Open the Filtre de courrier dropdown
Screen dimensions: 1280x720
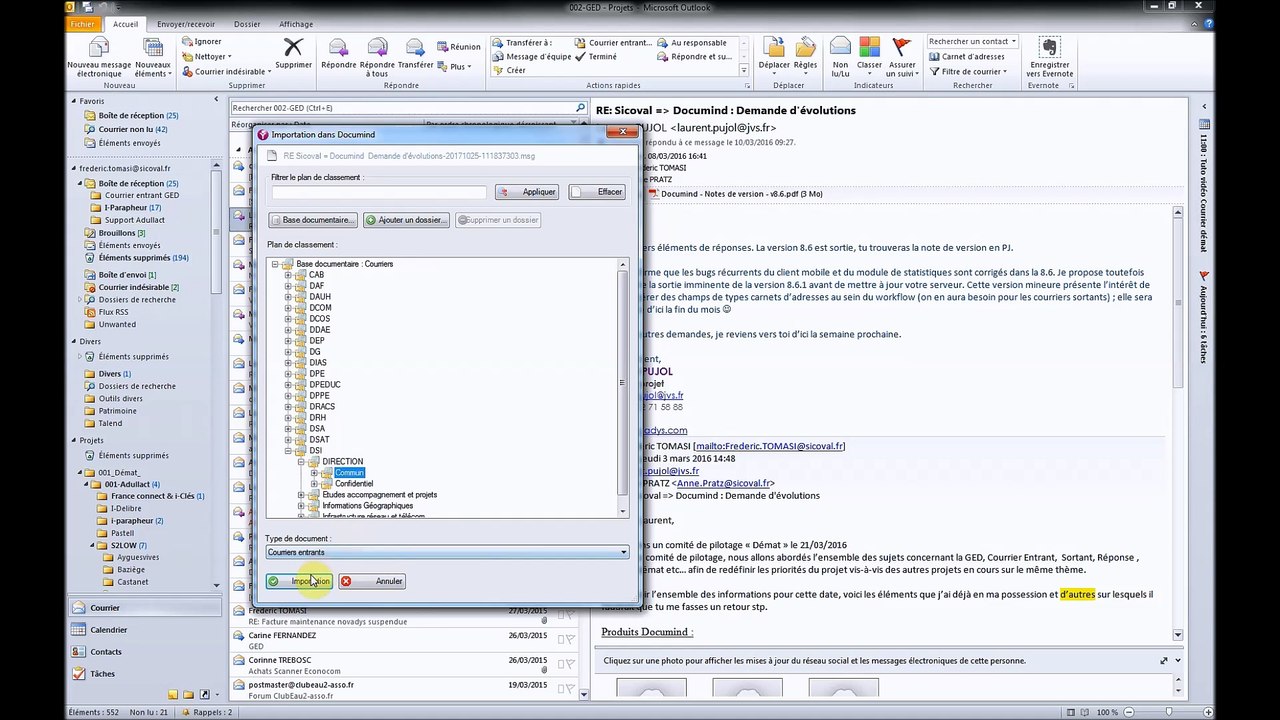tap(968, 72)
